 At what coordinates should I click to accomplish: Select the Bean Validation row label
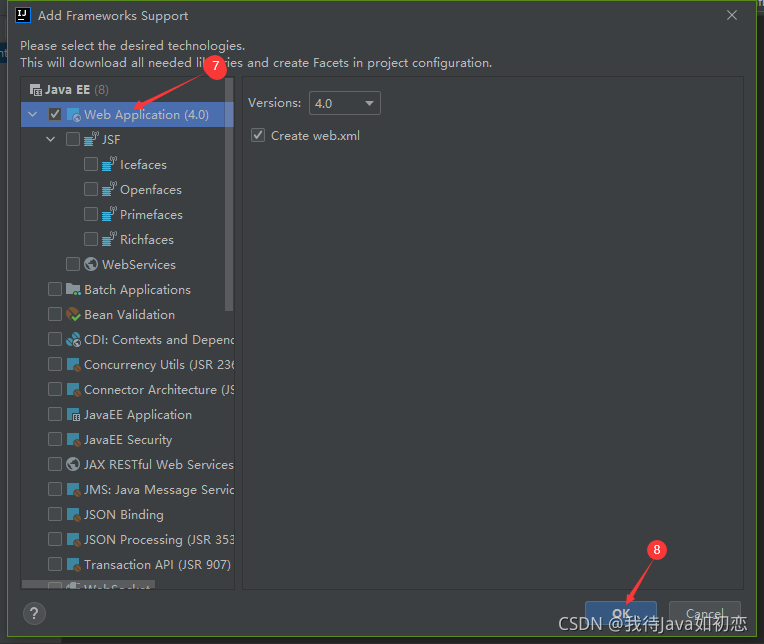130,315
